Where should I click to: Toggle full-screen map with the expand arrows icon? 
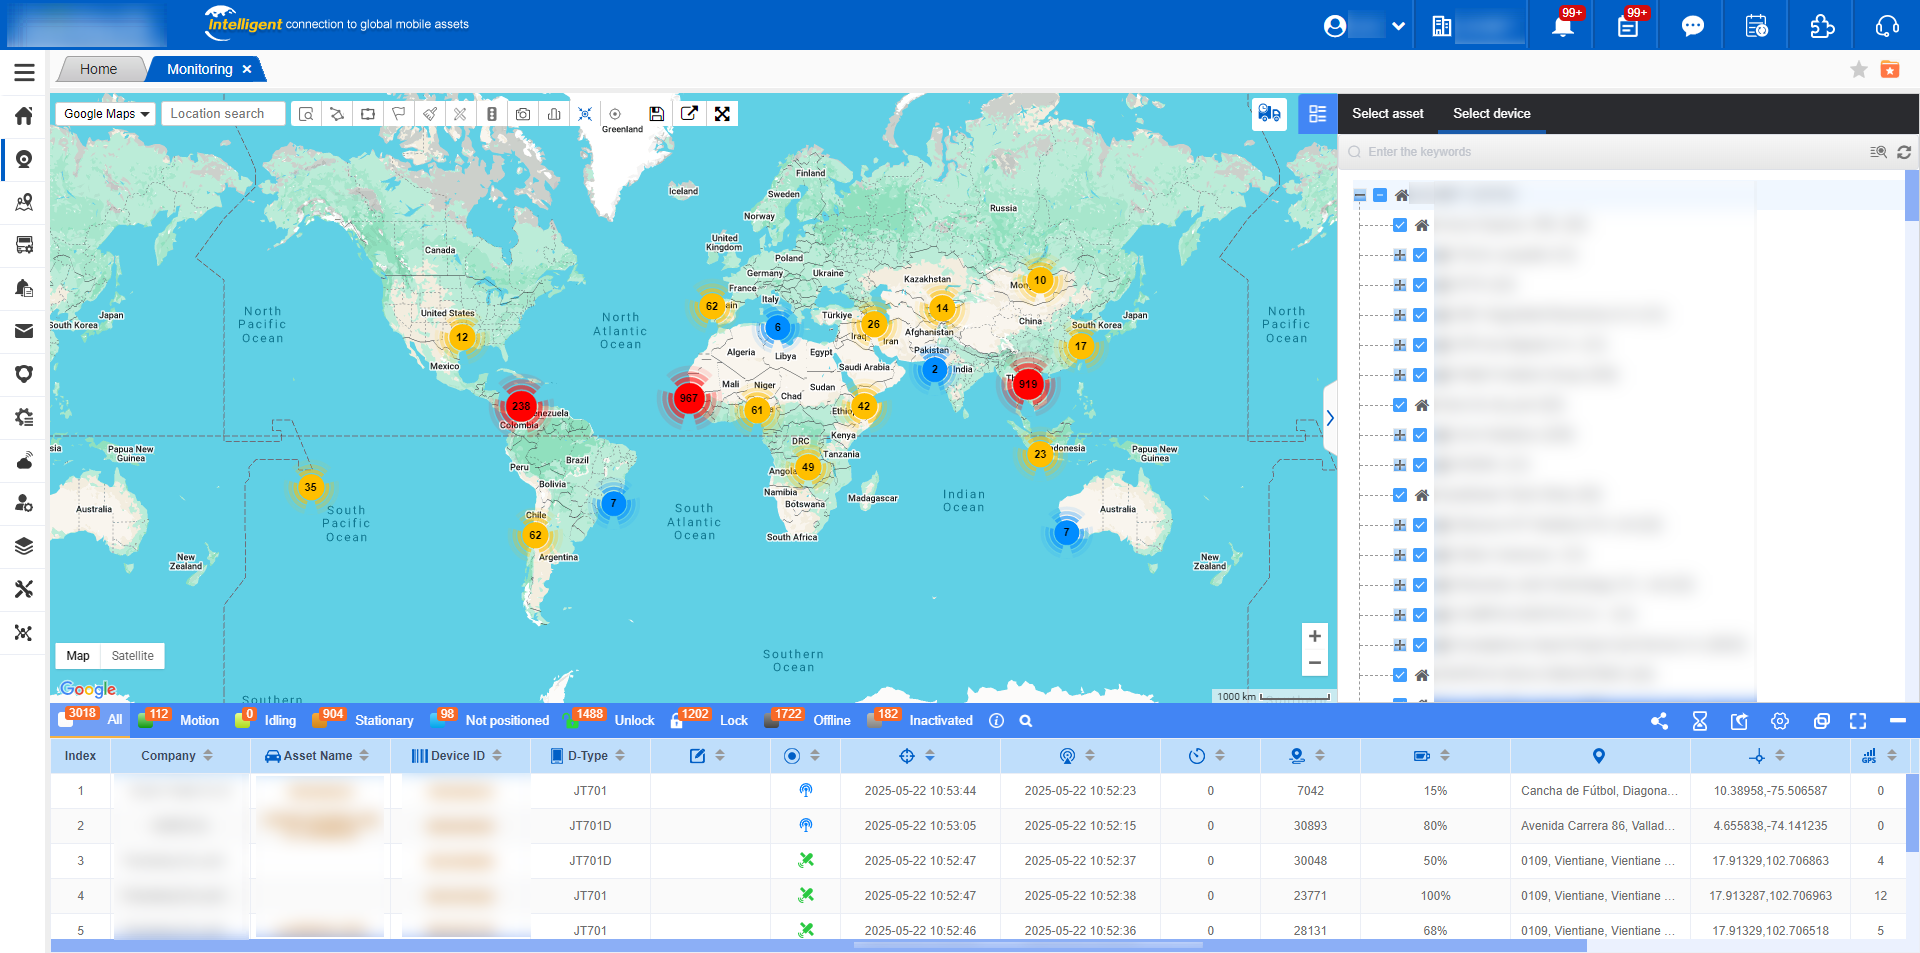coord(722,114)
